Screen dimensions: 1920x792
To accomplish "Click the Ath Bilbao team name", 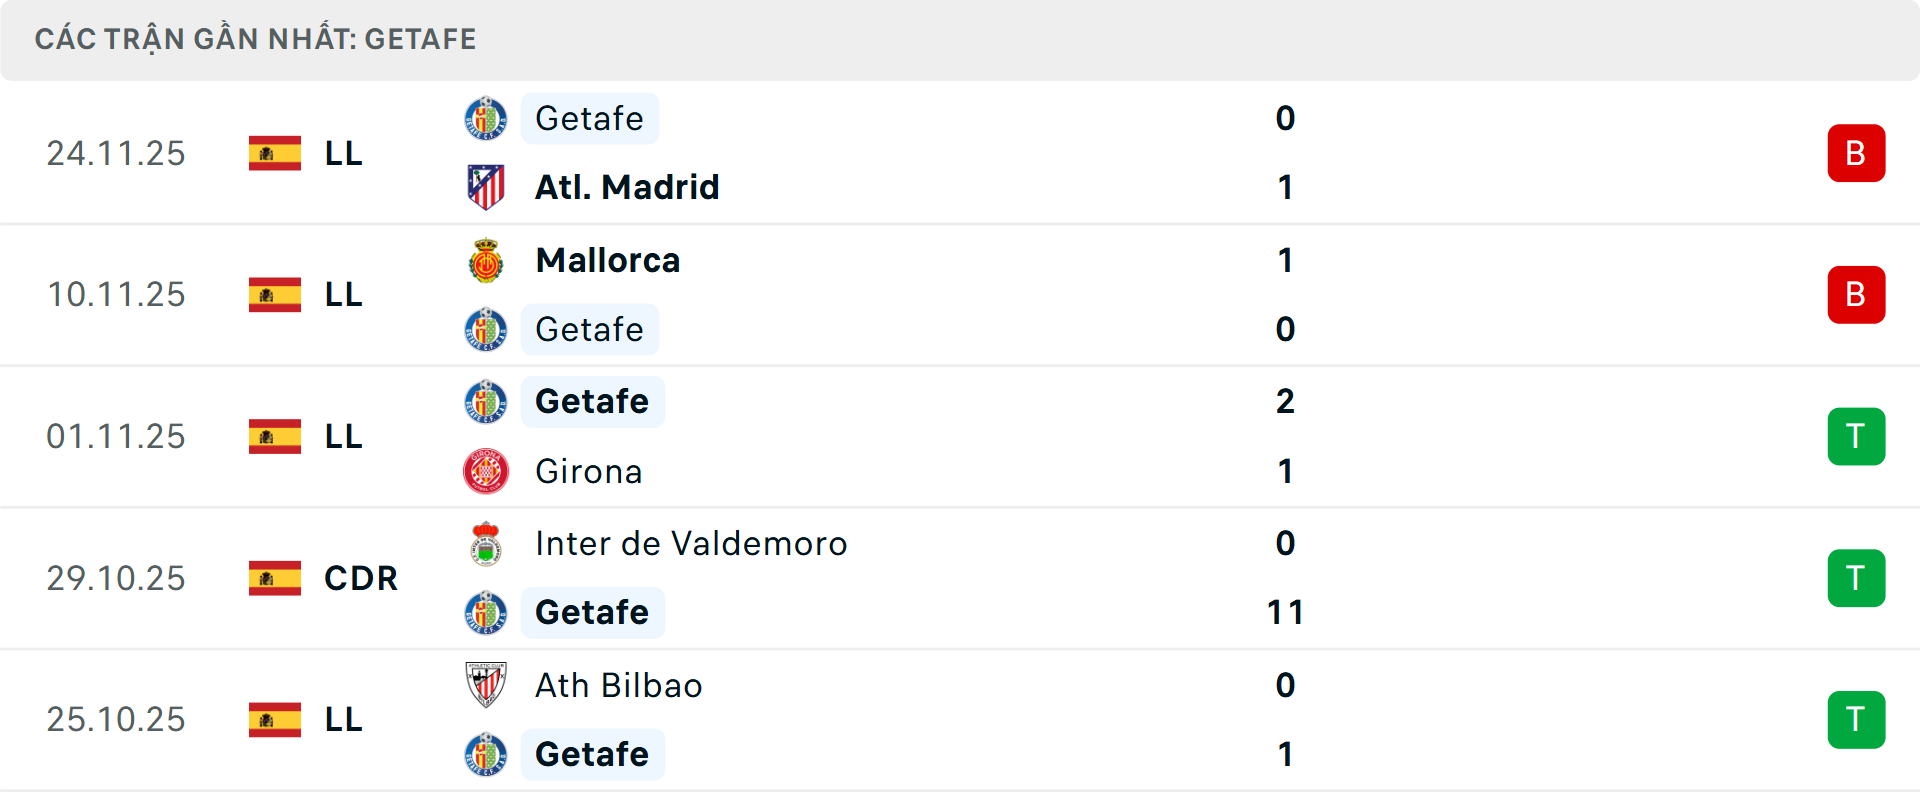I will coord(618,685).
